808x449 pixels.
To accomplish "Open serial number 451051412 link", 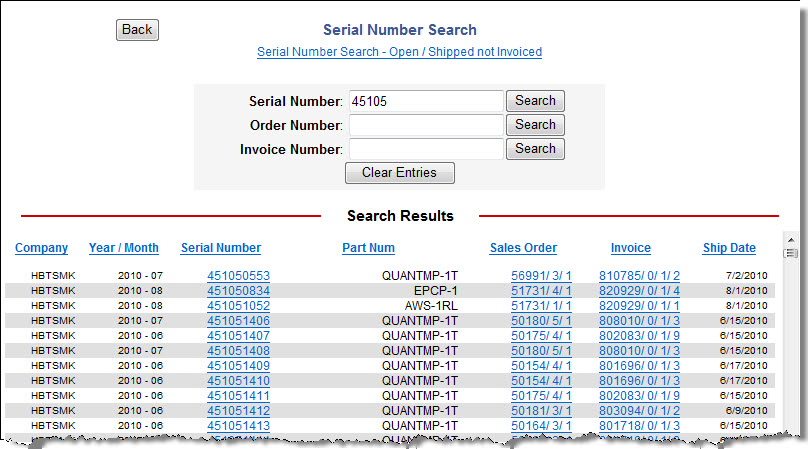I will point(238,411).
